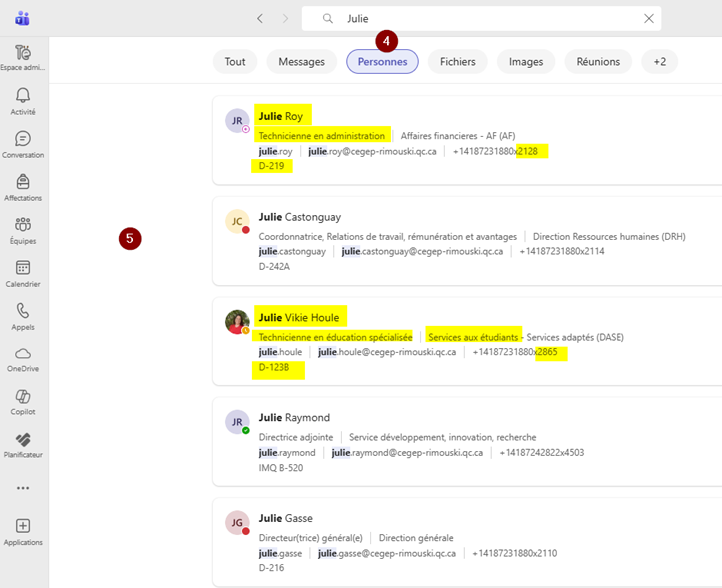Show the +2 additional filters
Image resolution: width=722 pixels, height=588 pixels.
(x=659, y=61)
